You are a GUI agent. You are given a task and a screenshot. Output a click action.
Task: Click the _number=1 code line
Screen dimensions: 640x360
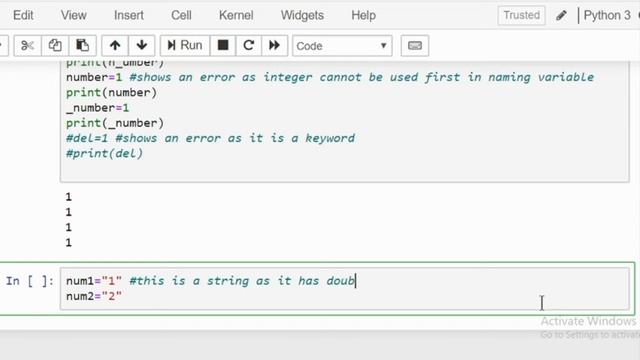pos(98,108)
